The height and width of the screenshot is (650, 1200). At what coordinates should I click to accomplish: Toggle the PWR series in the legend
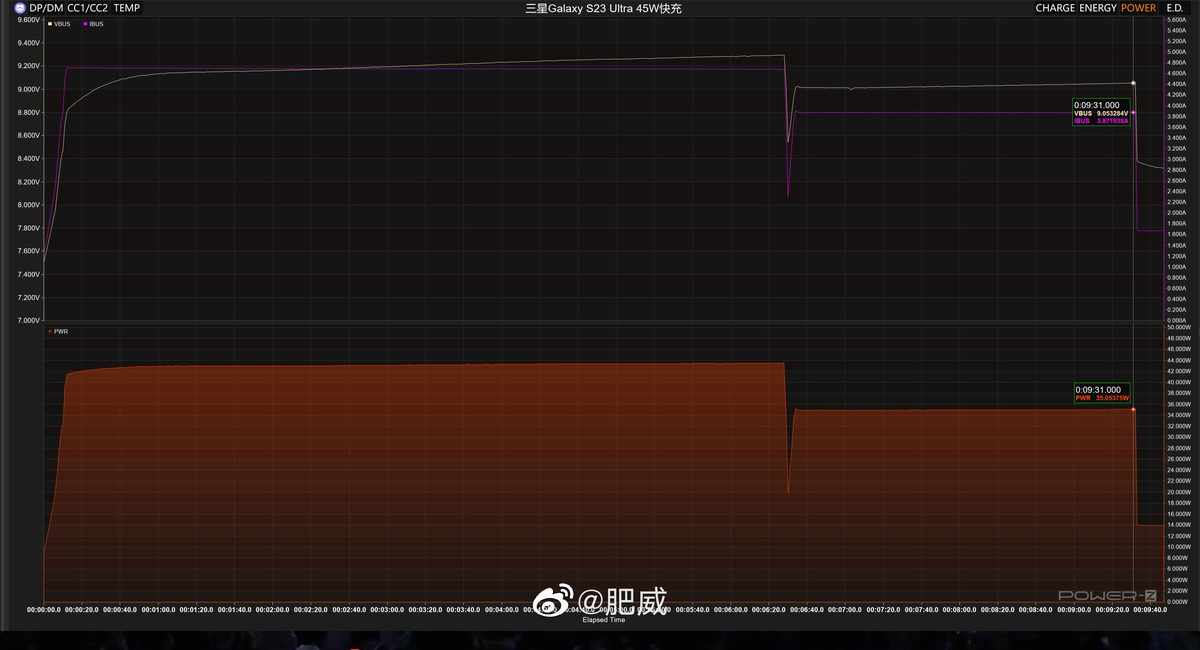point(58,331)
